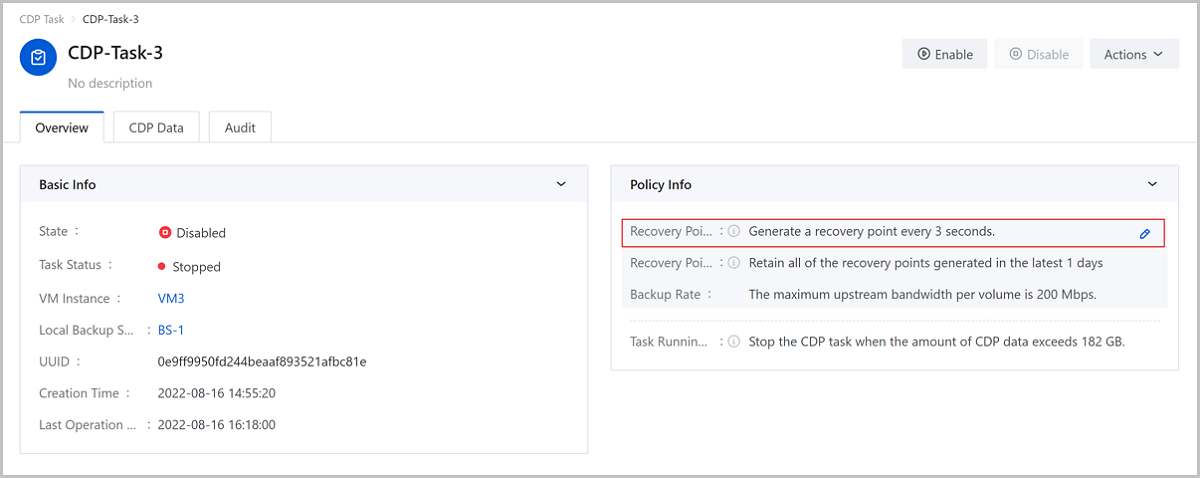
Task: Click info icon beside Task Running row
Action: coord(733,341)
